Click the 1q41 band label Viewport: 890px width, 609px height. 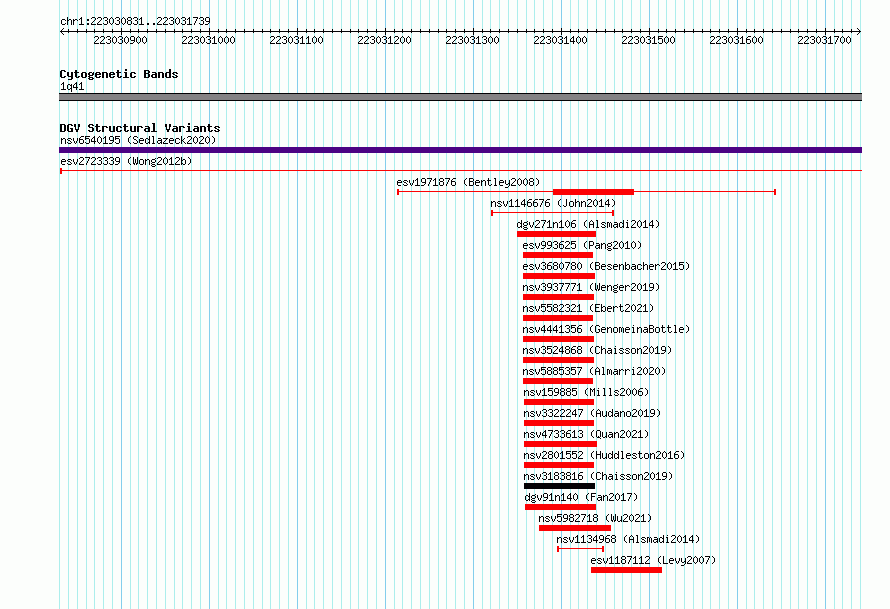tap(72, 86)
